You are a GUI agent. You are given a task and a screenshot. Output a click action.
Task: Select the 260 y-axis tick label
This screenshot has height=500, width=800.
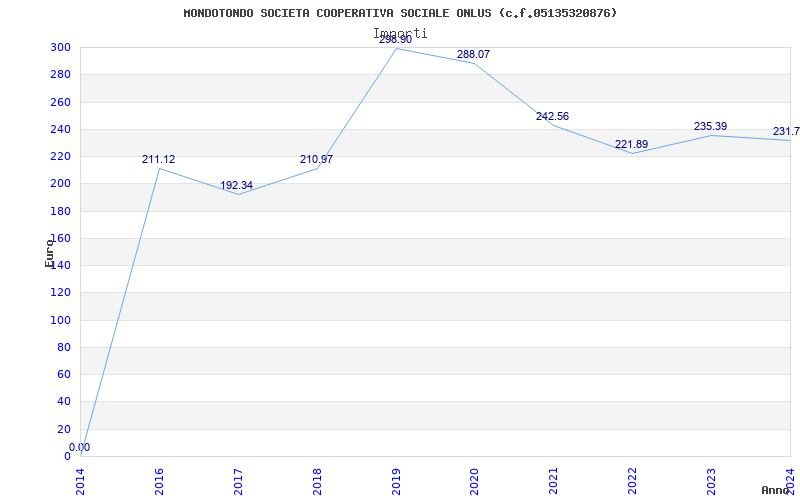(x=60, y=102)
